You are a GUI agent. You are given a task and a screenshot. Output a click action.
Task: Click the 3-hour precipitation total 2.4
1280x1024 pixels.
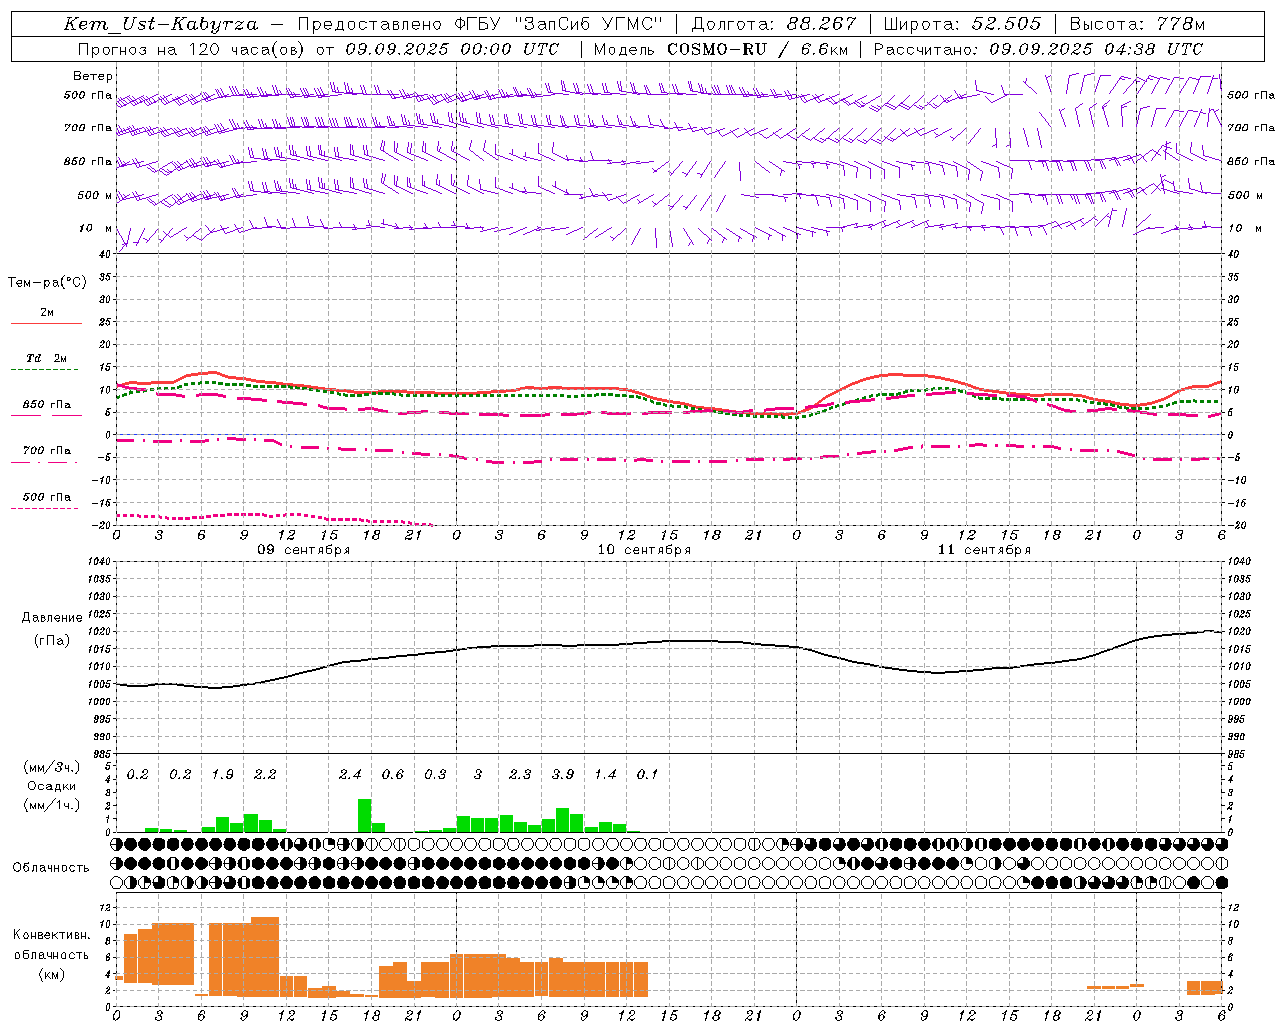click(x=350, y=774)
